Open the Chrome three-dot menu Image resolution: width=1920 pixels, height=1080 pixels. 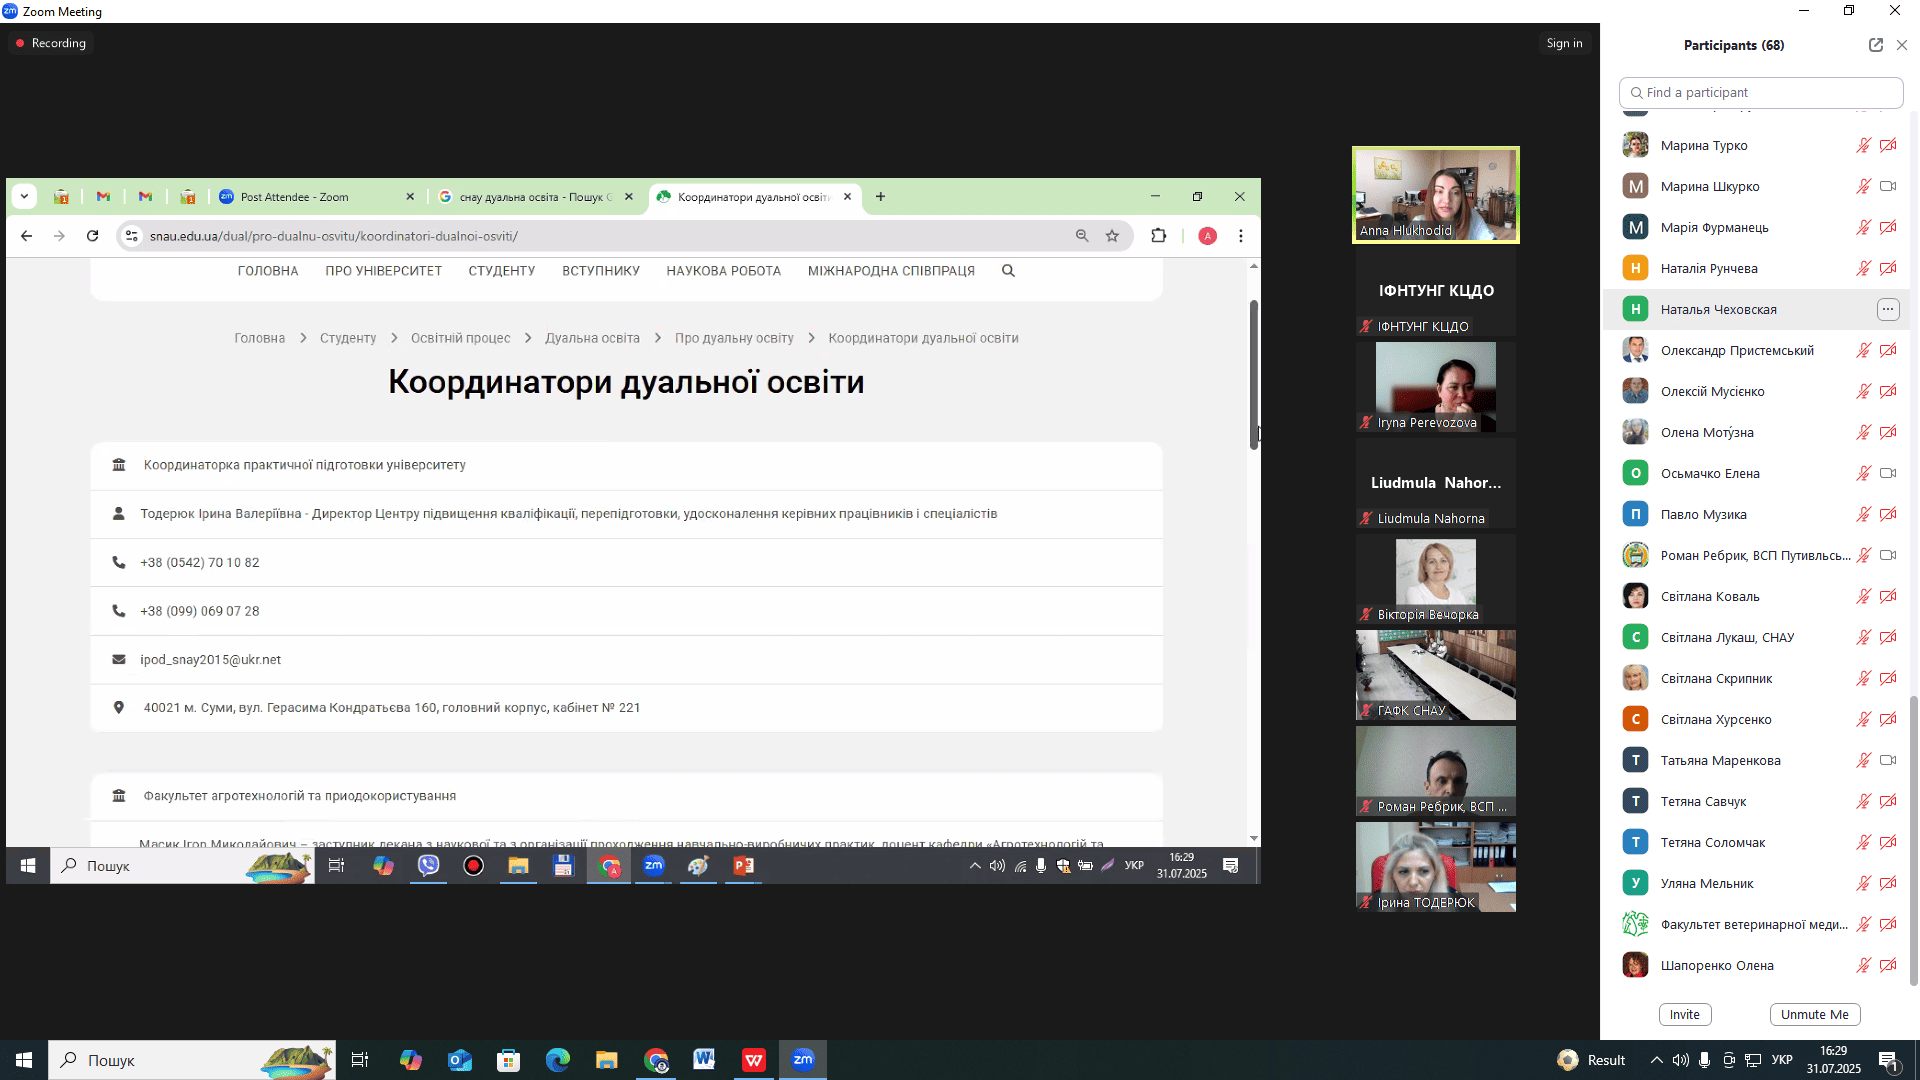pyautogui.click(x=1241, y=236)
